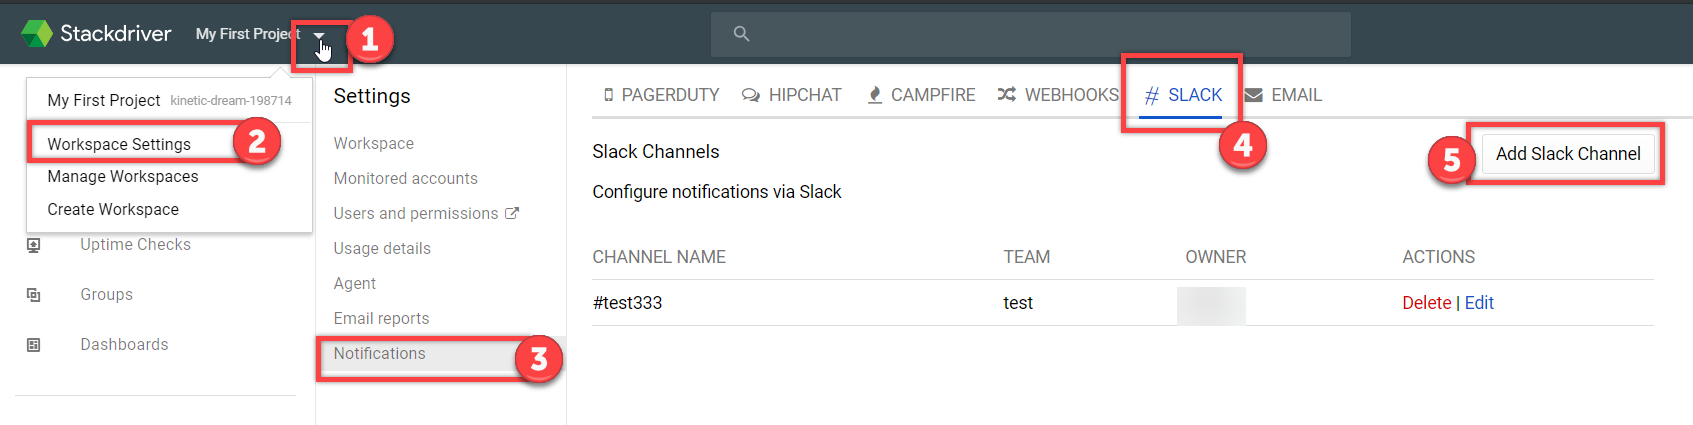This screenshot has height=425, width=1693.
Task: Open Groups in the sidebar
Action: click(x=107, y=294)
